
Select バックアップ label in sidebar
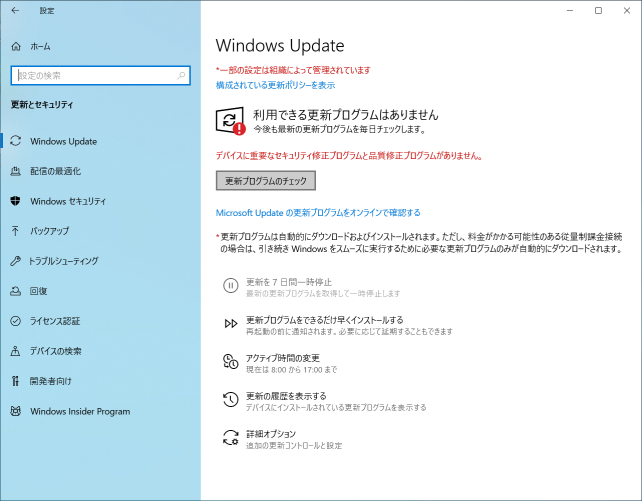pos(50,231)
